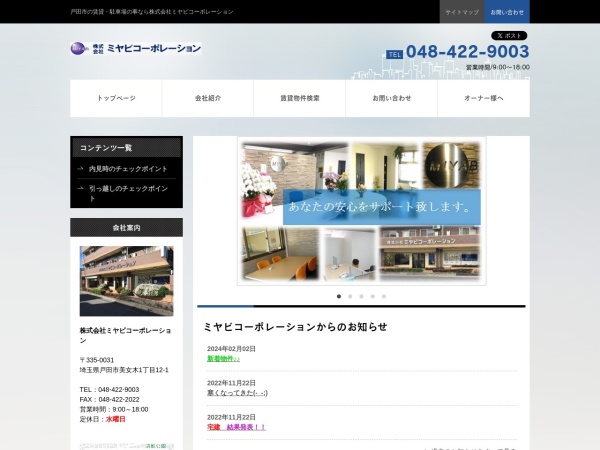Click the 会社案内 sidebar heading
Image resolution: width=600 pixels, height=450 pixels.
point(126,228)
